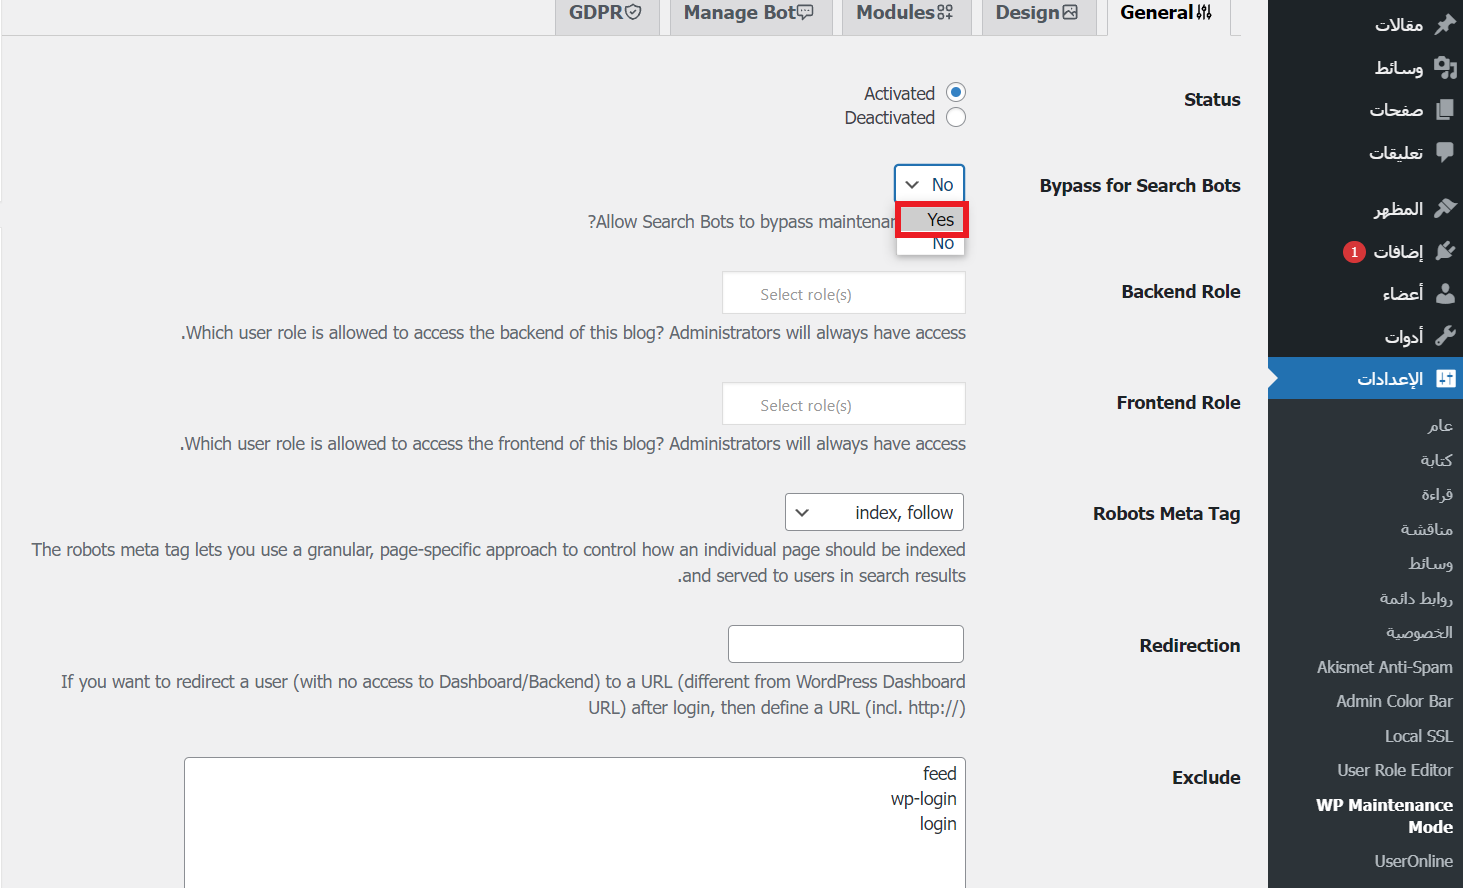Click the Bypass for Search Bots select box
This screenshot has height=888, width=1463.
(929, 184)
